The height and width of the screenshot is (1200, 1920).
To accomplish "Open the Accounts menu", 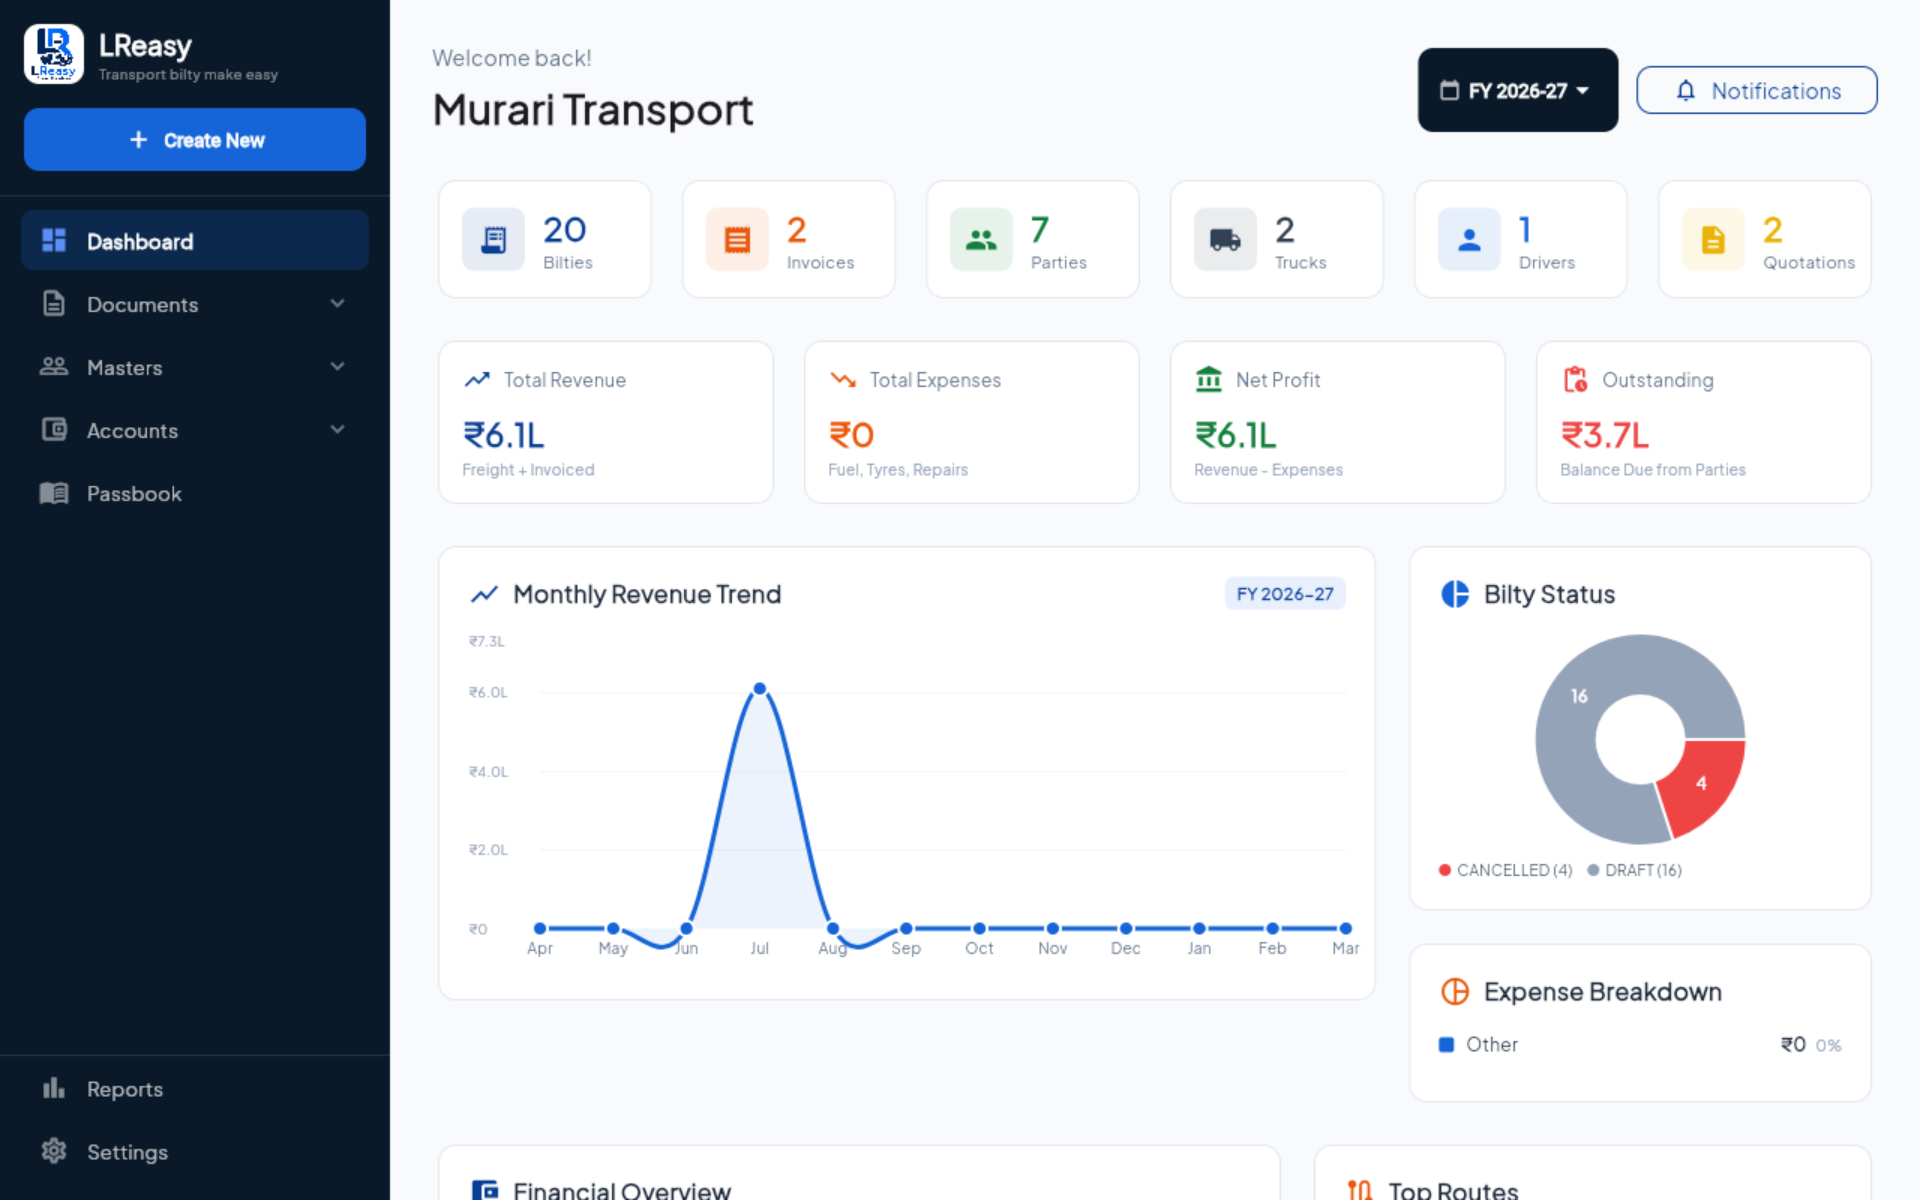I will pyautogui.click(x=195, y=430).
